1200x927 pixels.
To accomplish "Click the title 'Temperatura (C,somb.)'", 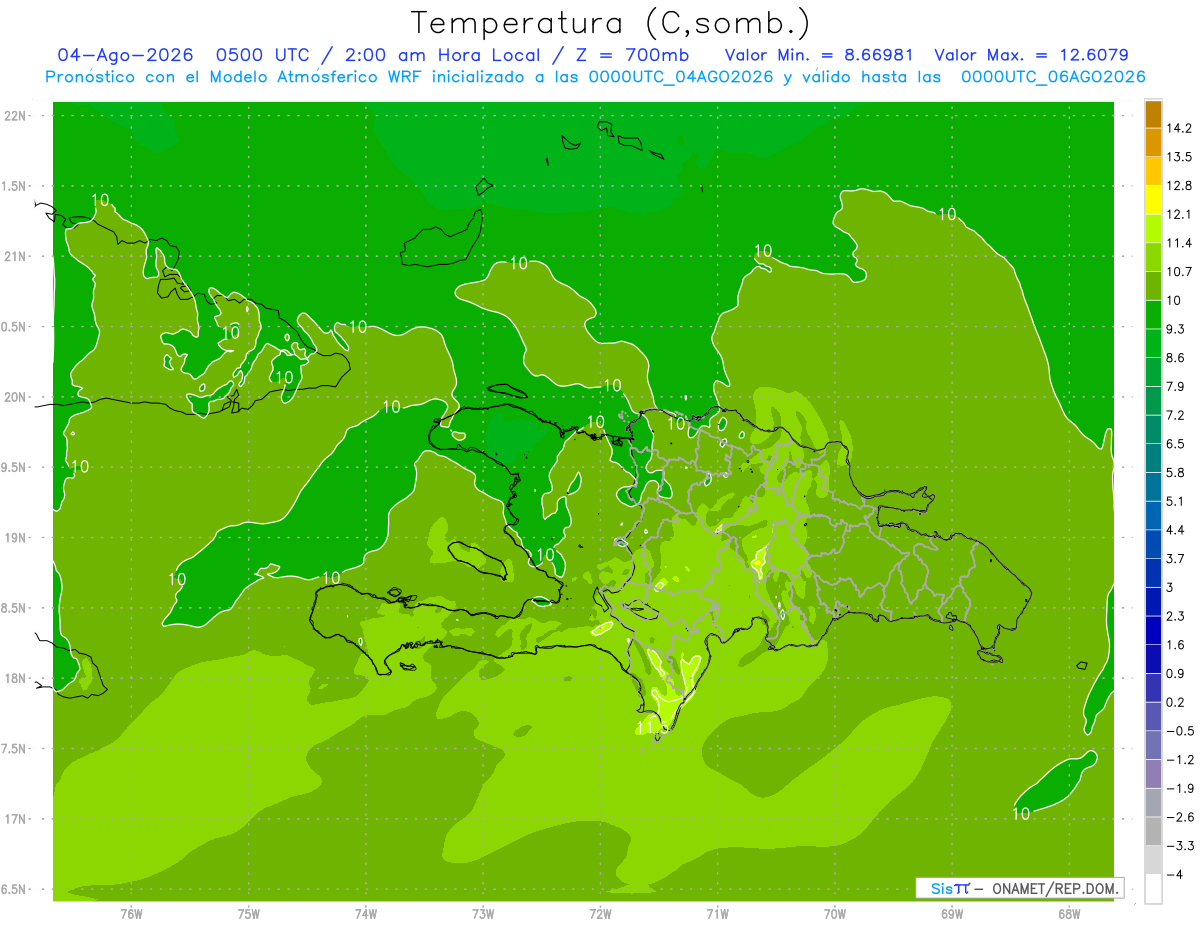I will pyautogui.click(x=611, y=22).
